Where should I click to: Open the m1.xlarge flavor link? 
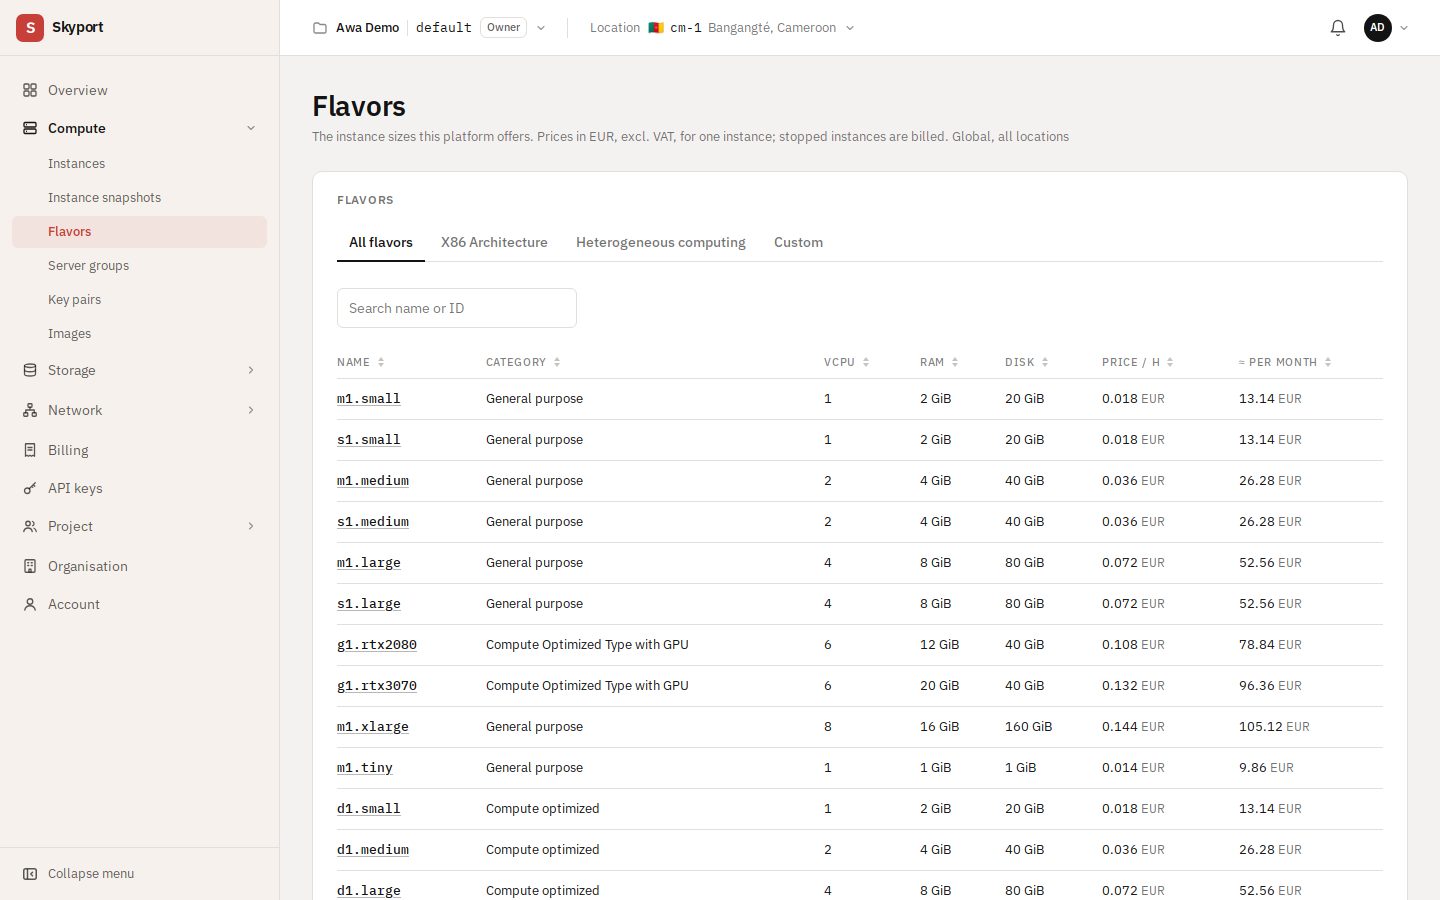[x=373, y=727]
